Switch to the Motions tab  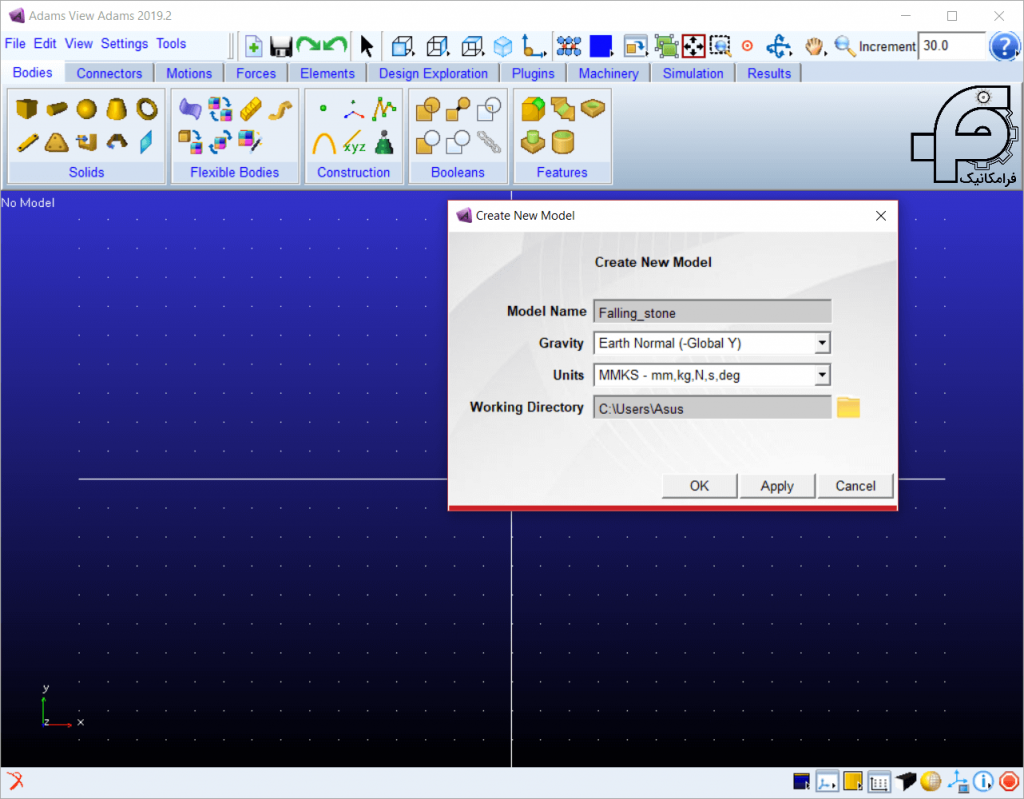[189, 73]
